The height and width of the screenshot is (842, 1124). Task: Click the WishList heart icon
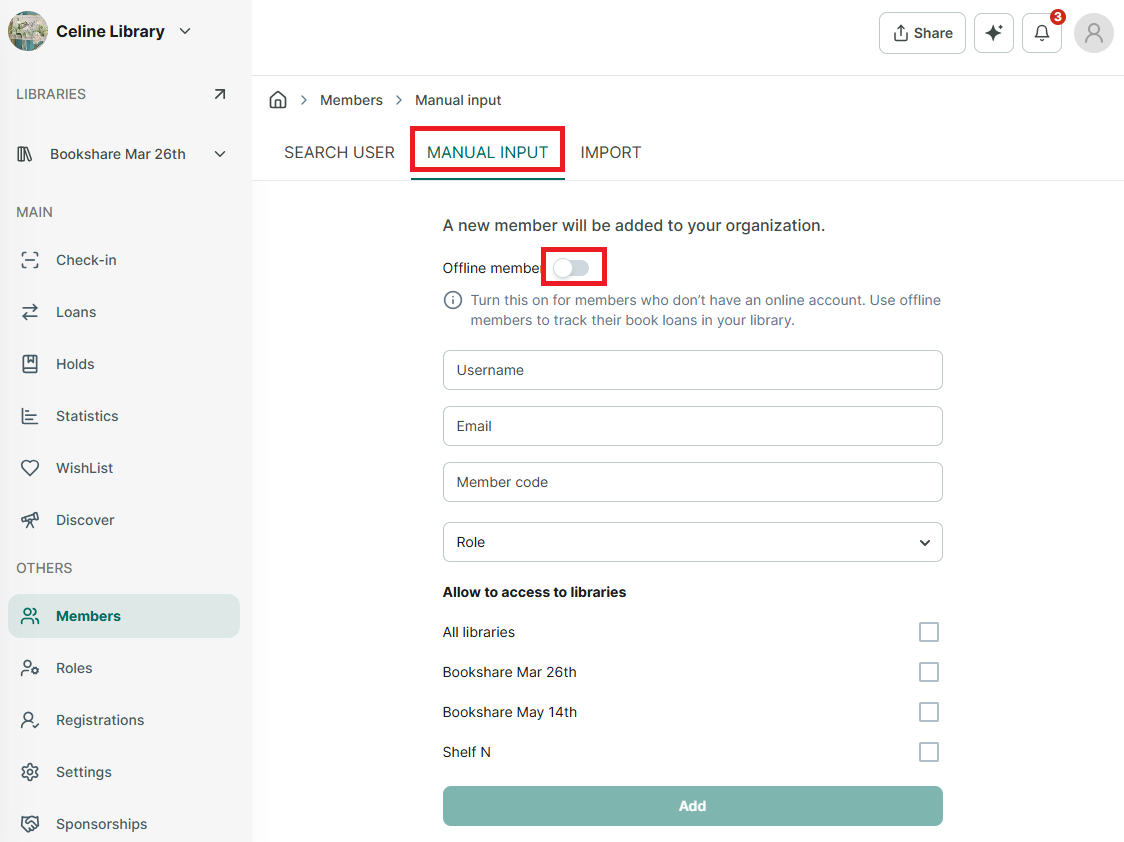tap(30, 468)
